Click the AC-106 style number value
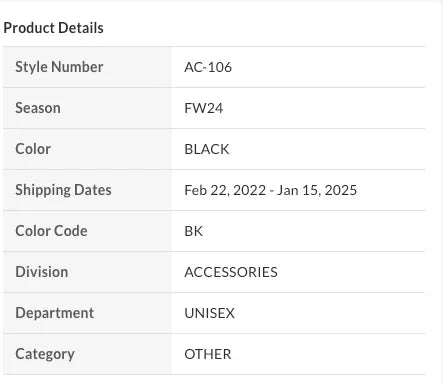This screenshot has width=443, height=384. (208, 67)
